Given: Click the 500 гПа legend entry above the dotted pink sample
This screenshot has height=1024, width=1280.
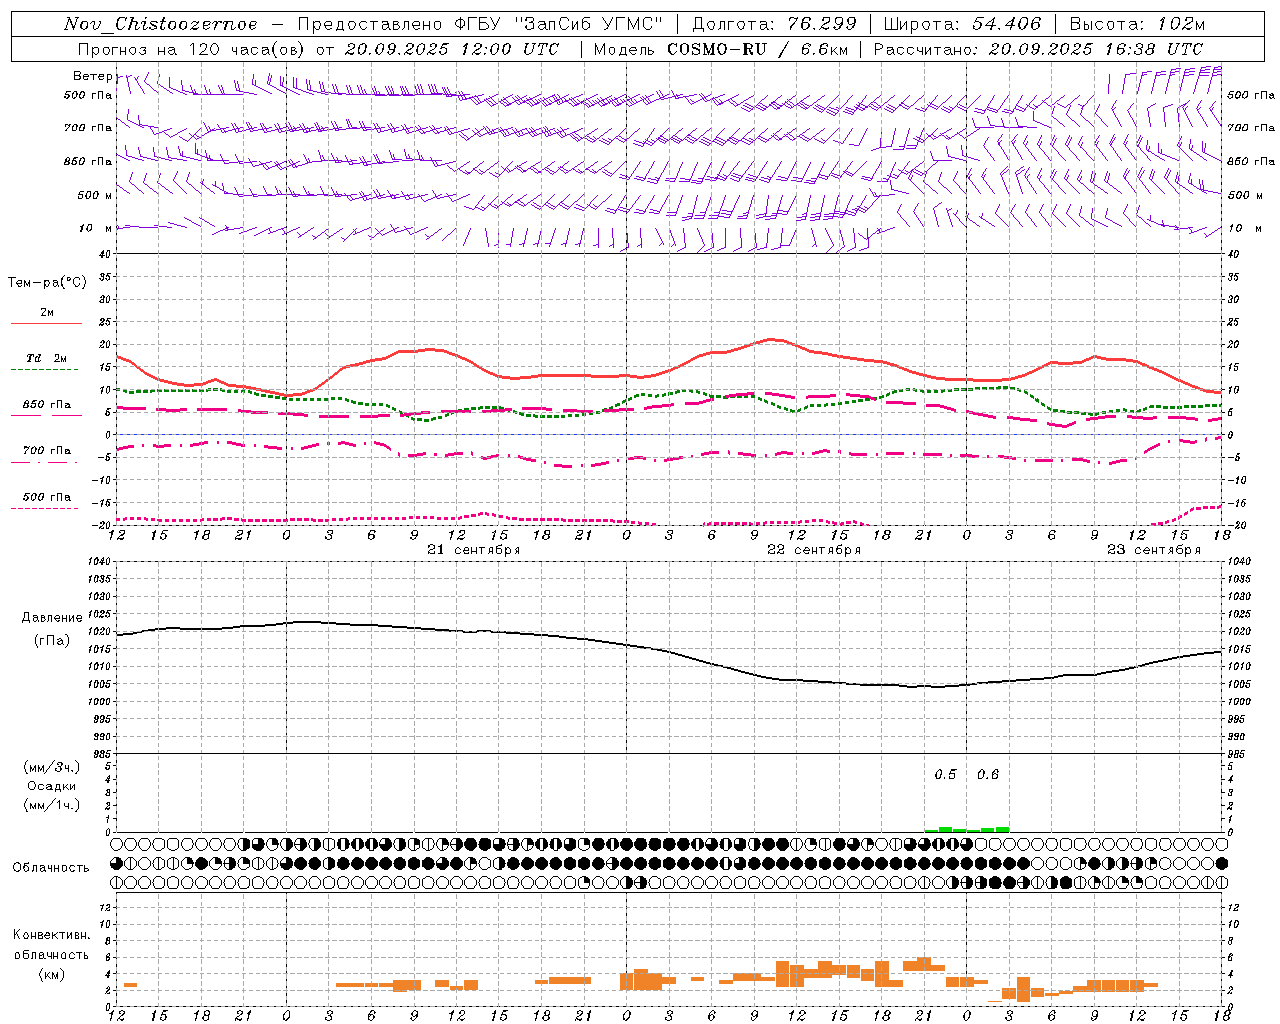Looking at the screenshot, I should click(47, 497).
